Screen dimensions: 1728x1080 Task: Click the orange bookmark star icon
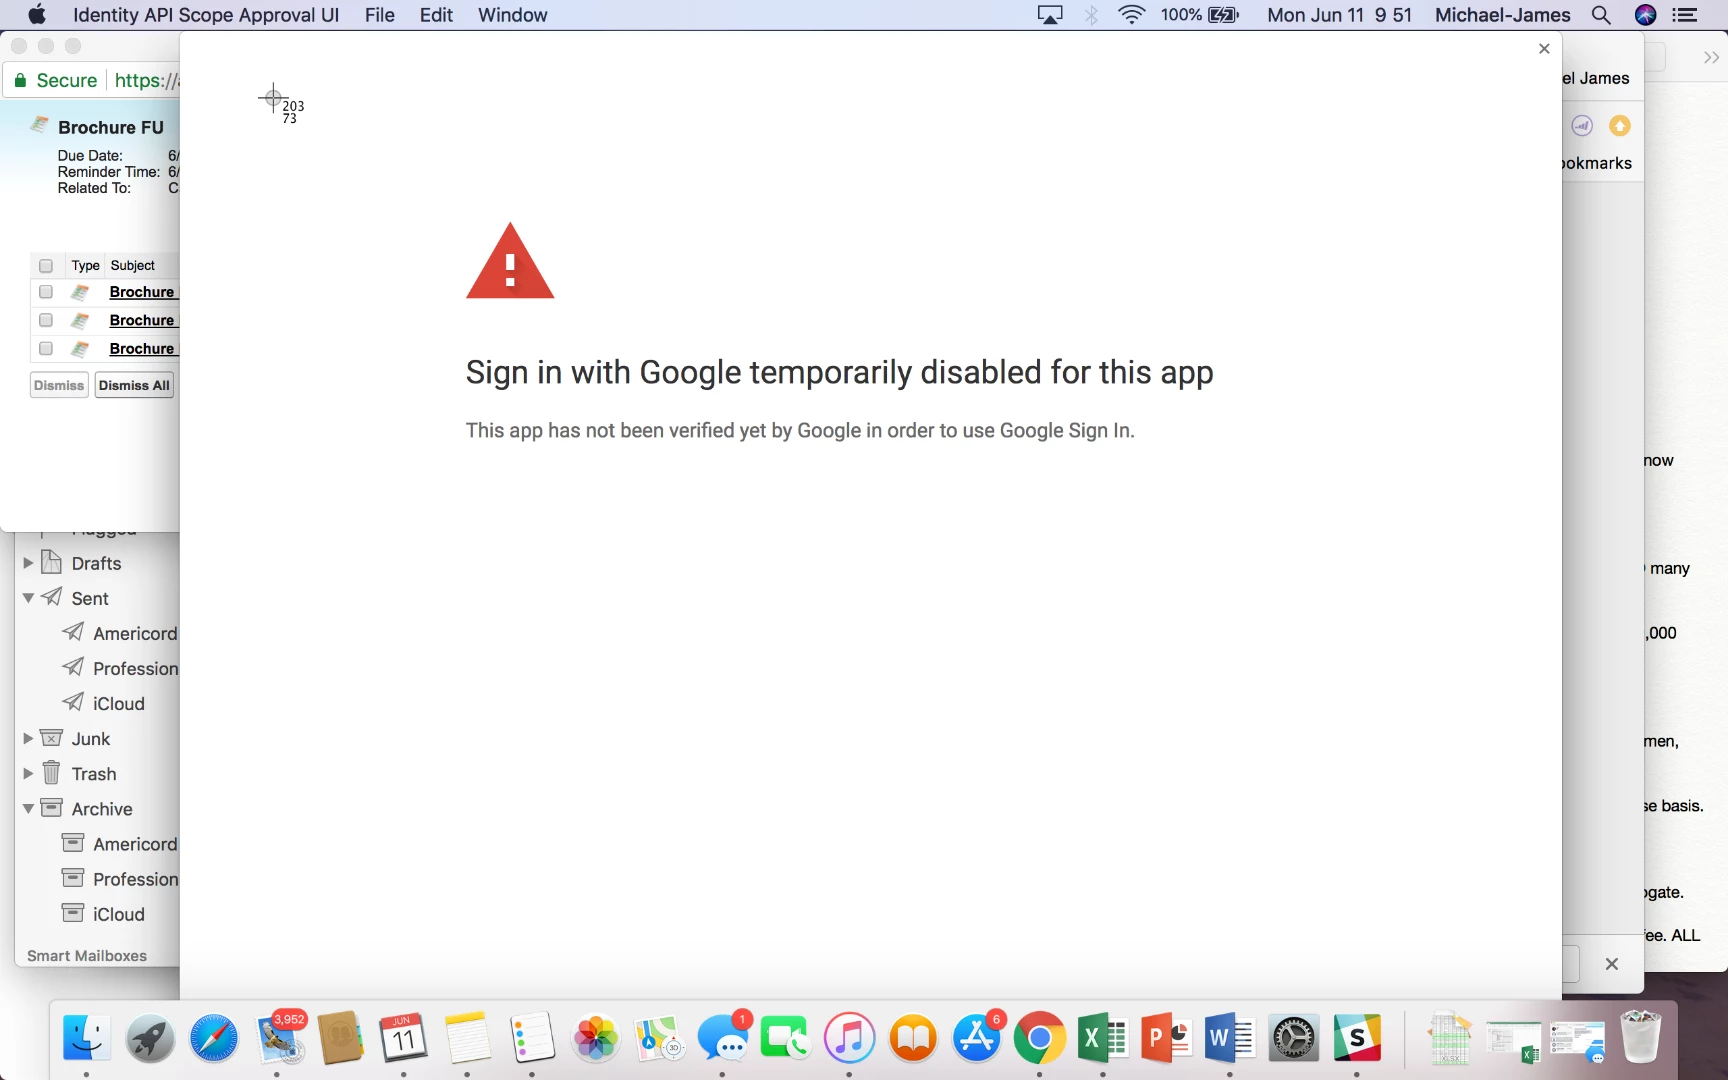pyautogui.click(x=1620, y=126)
